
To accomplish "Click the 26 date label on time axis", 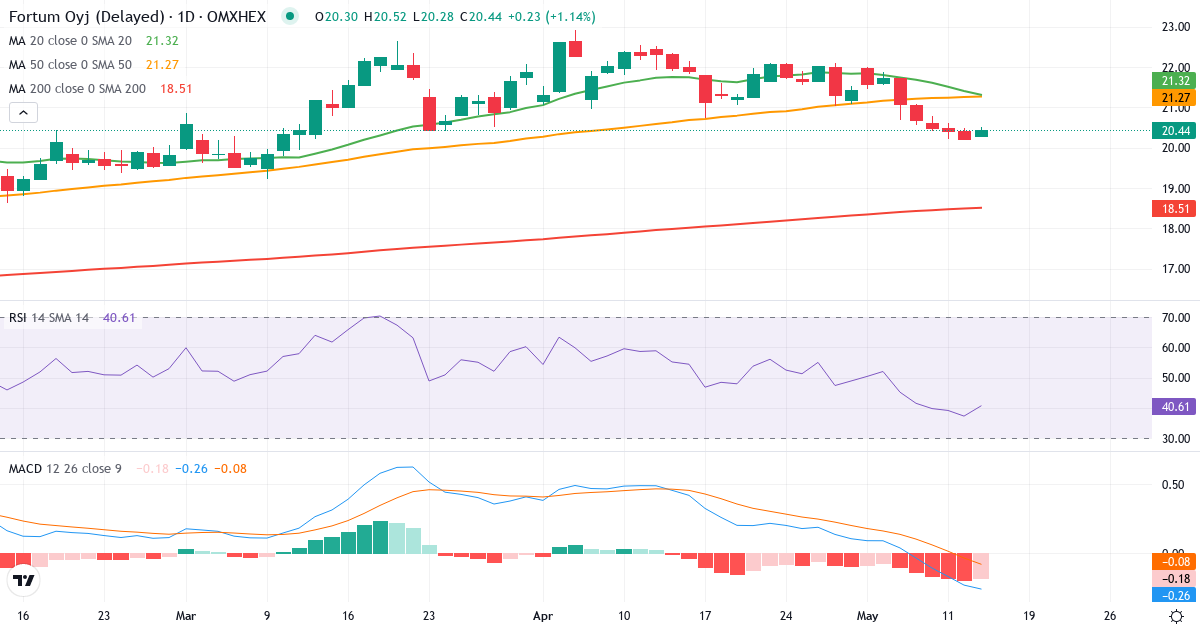I will pos(1111,616).
